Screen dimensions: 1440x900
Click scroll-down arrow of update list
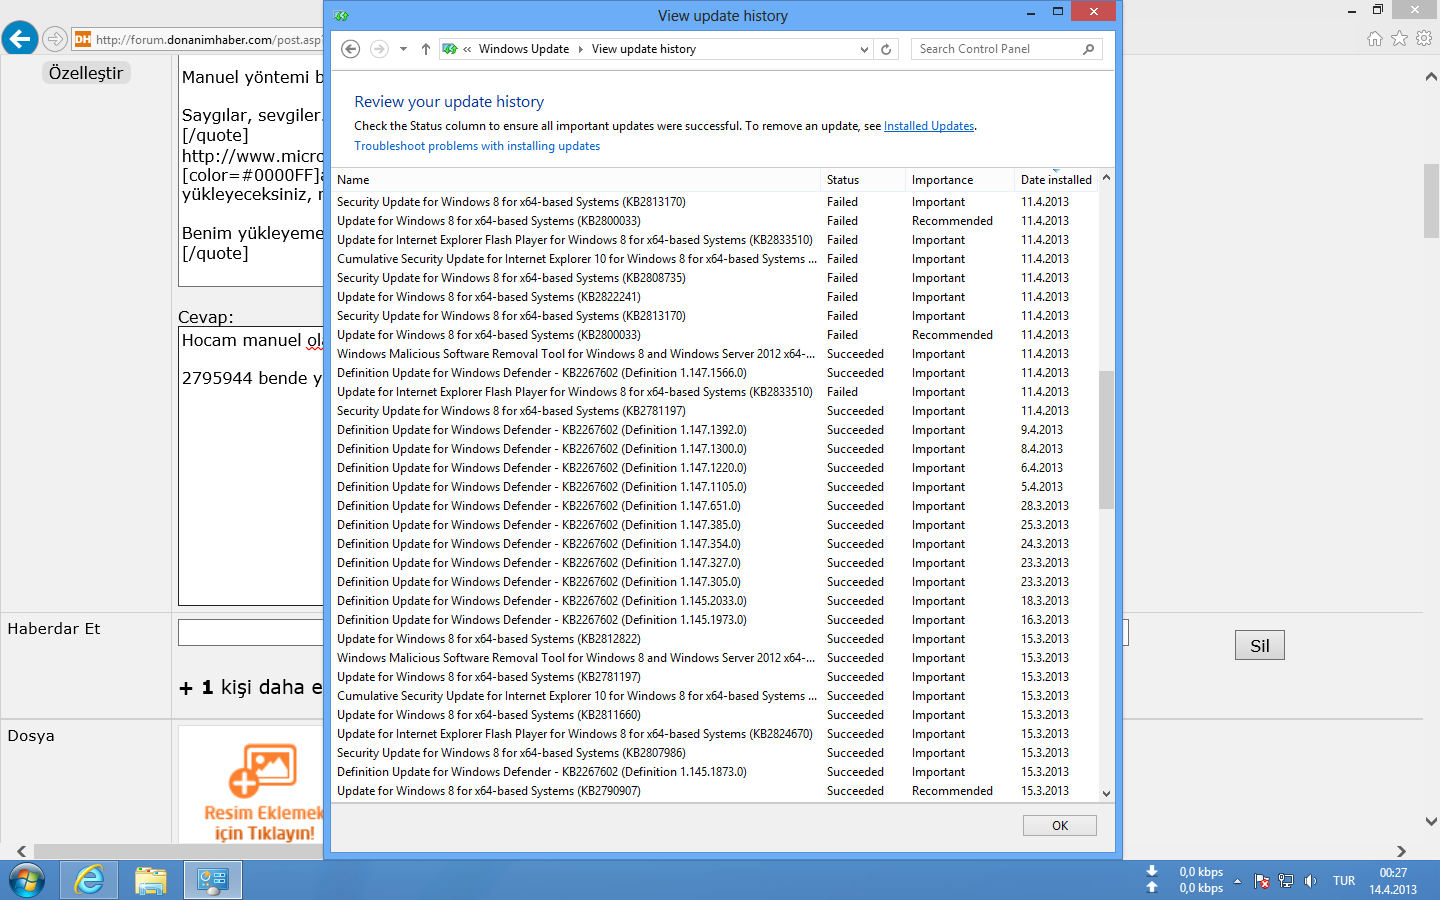tap(1106, 793)
